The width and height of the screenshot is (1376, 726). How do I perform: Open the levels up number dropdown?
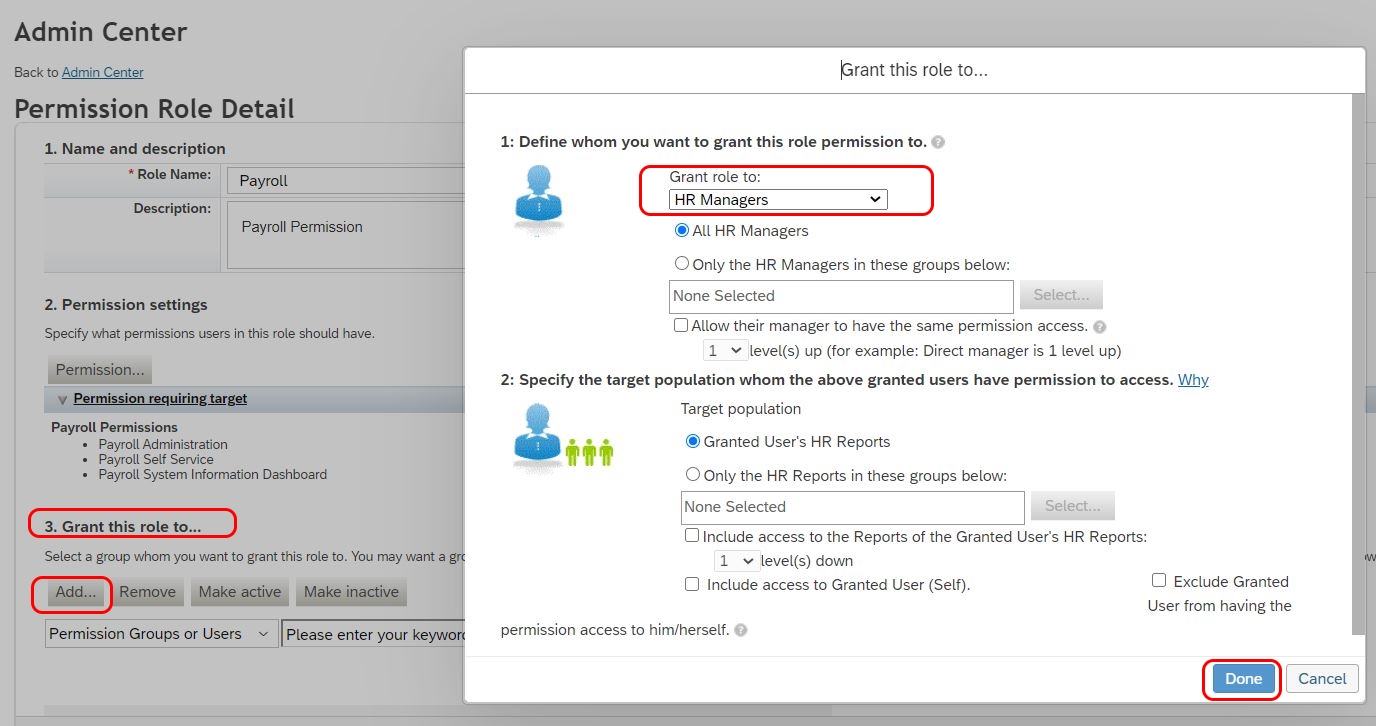[725, 351]
